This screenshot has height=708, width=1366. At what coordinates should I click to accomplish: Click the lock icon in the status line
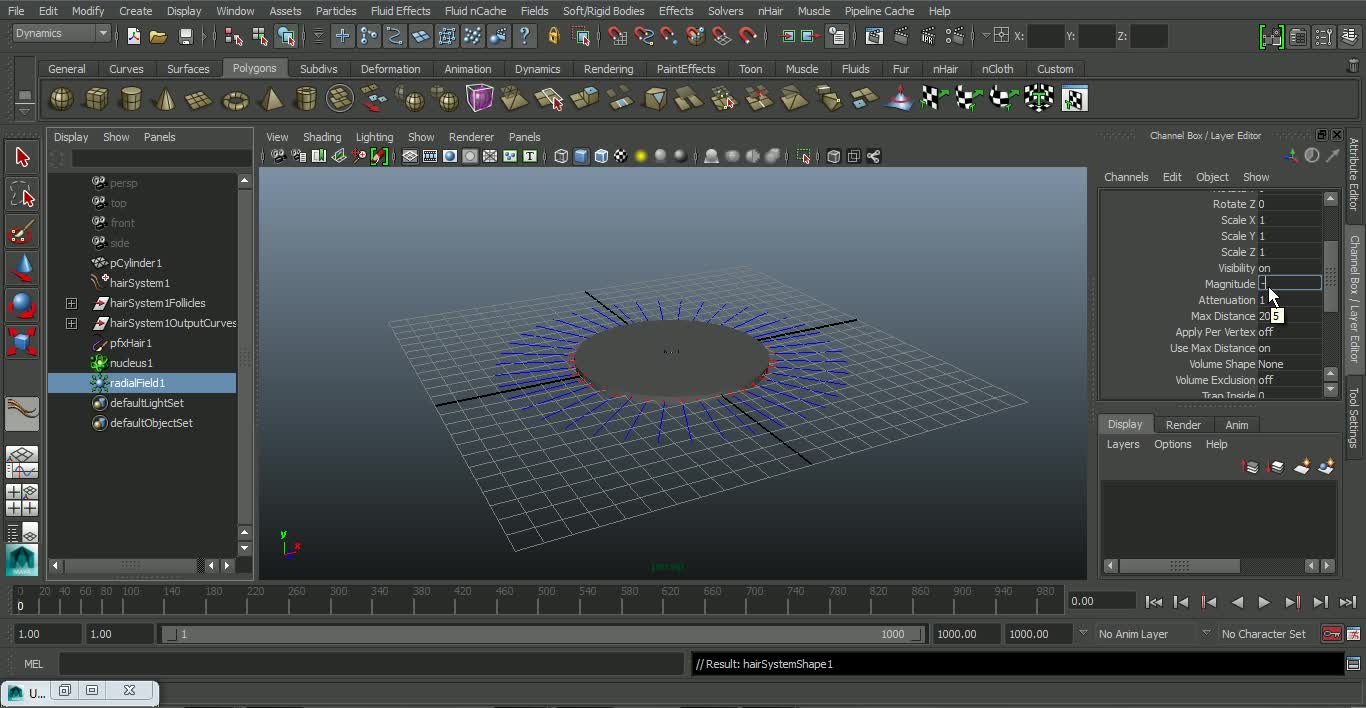[553, 36]
